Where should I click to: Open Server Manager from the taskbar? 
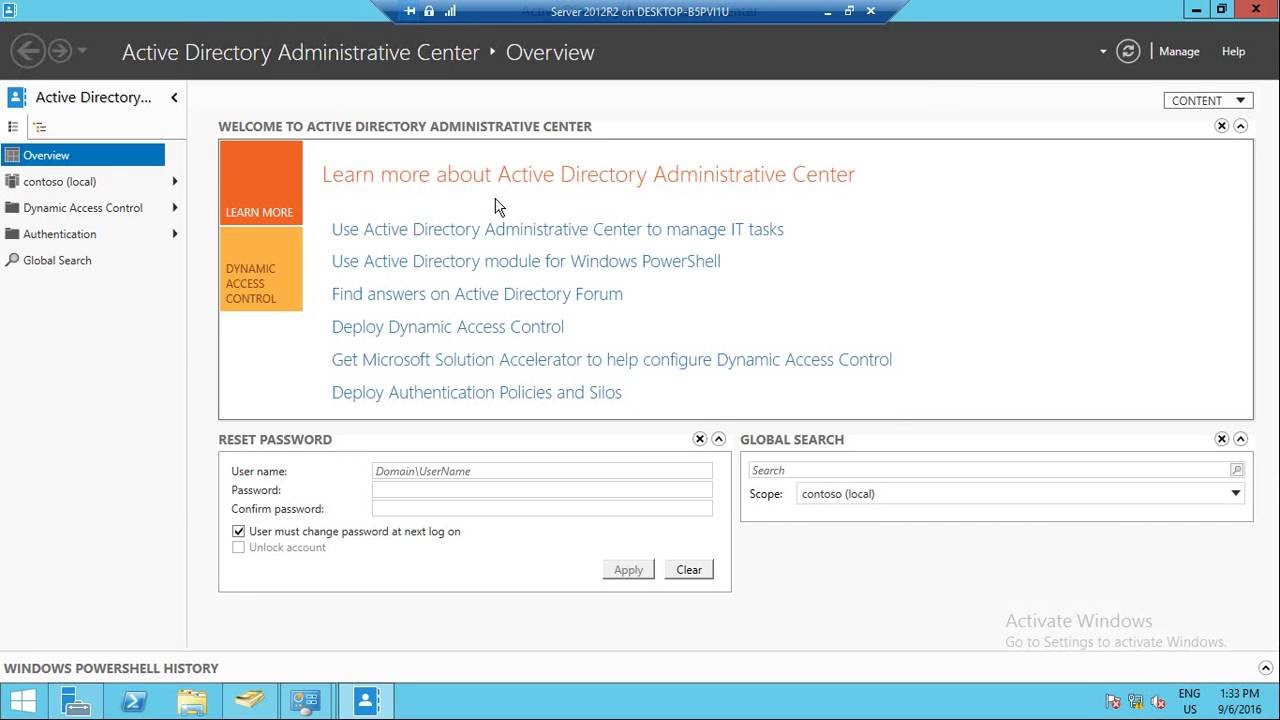coord(76,701)
